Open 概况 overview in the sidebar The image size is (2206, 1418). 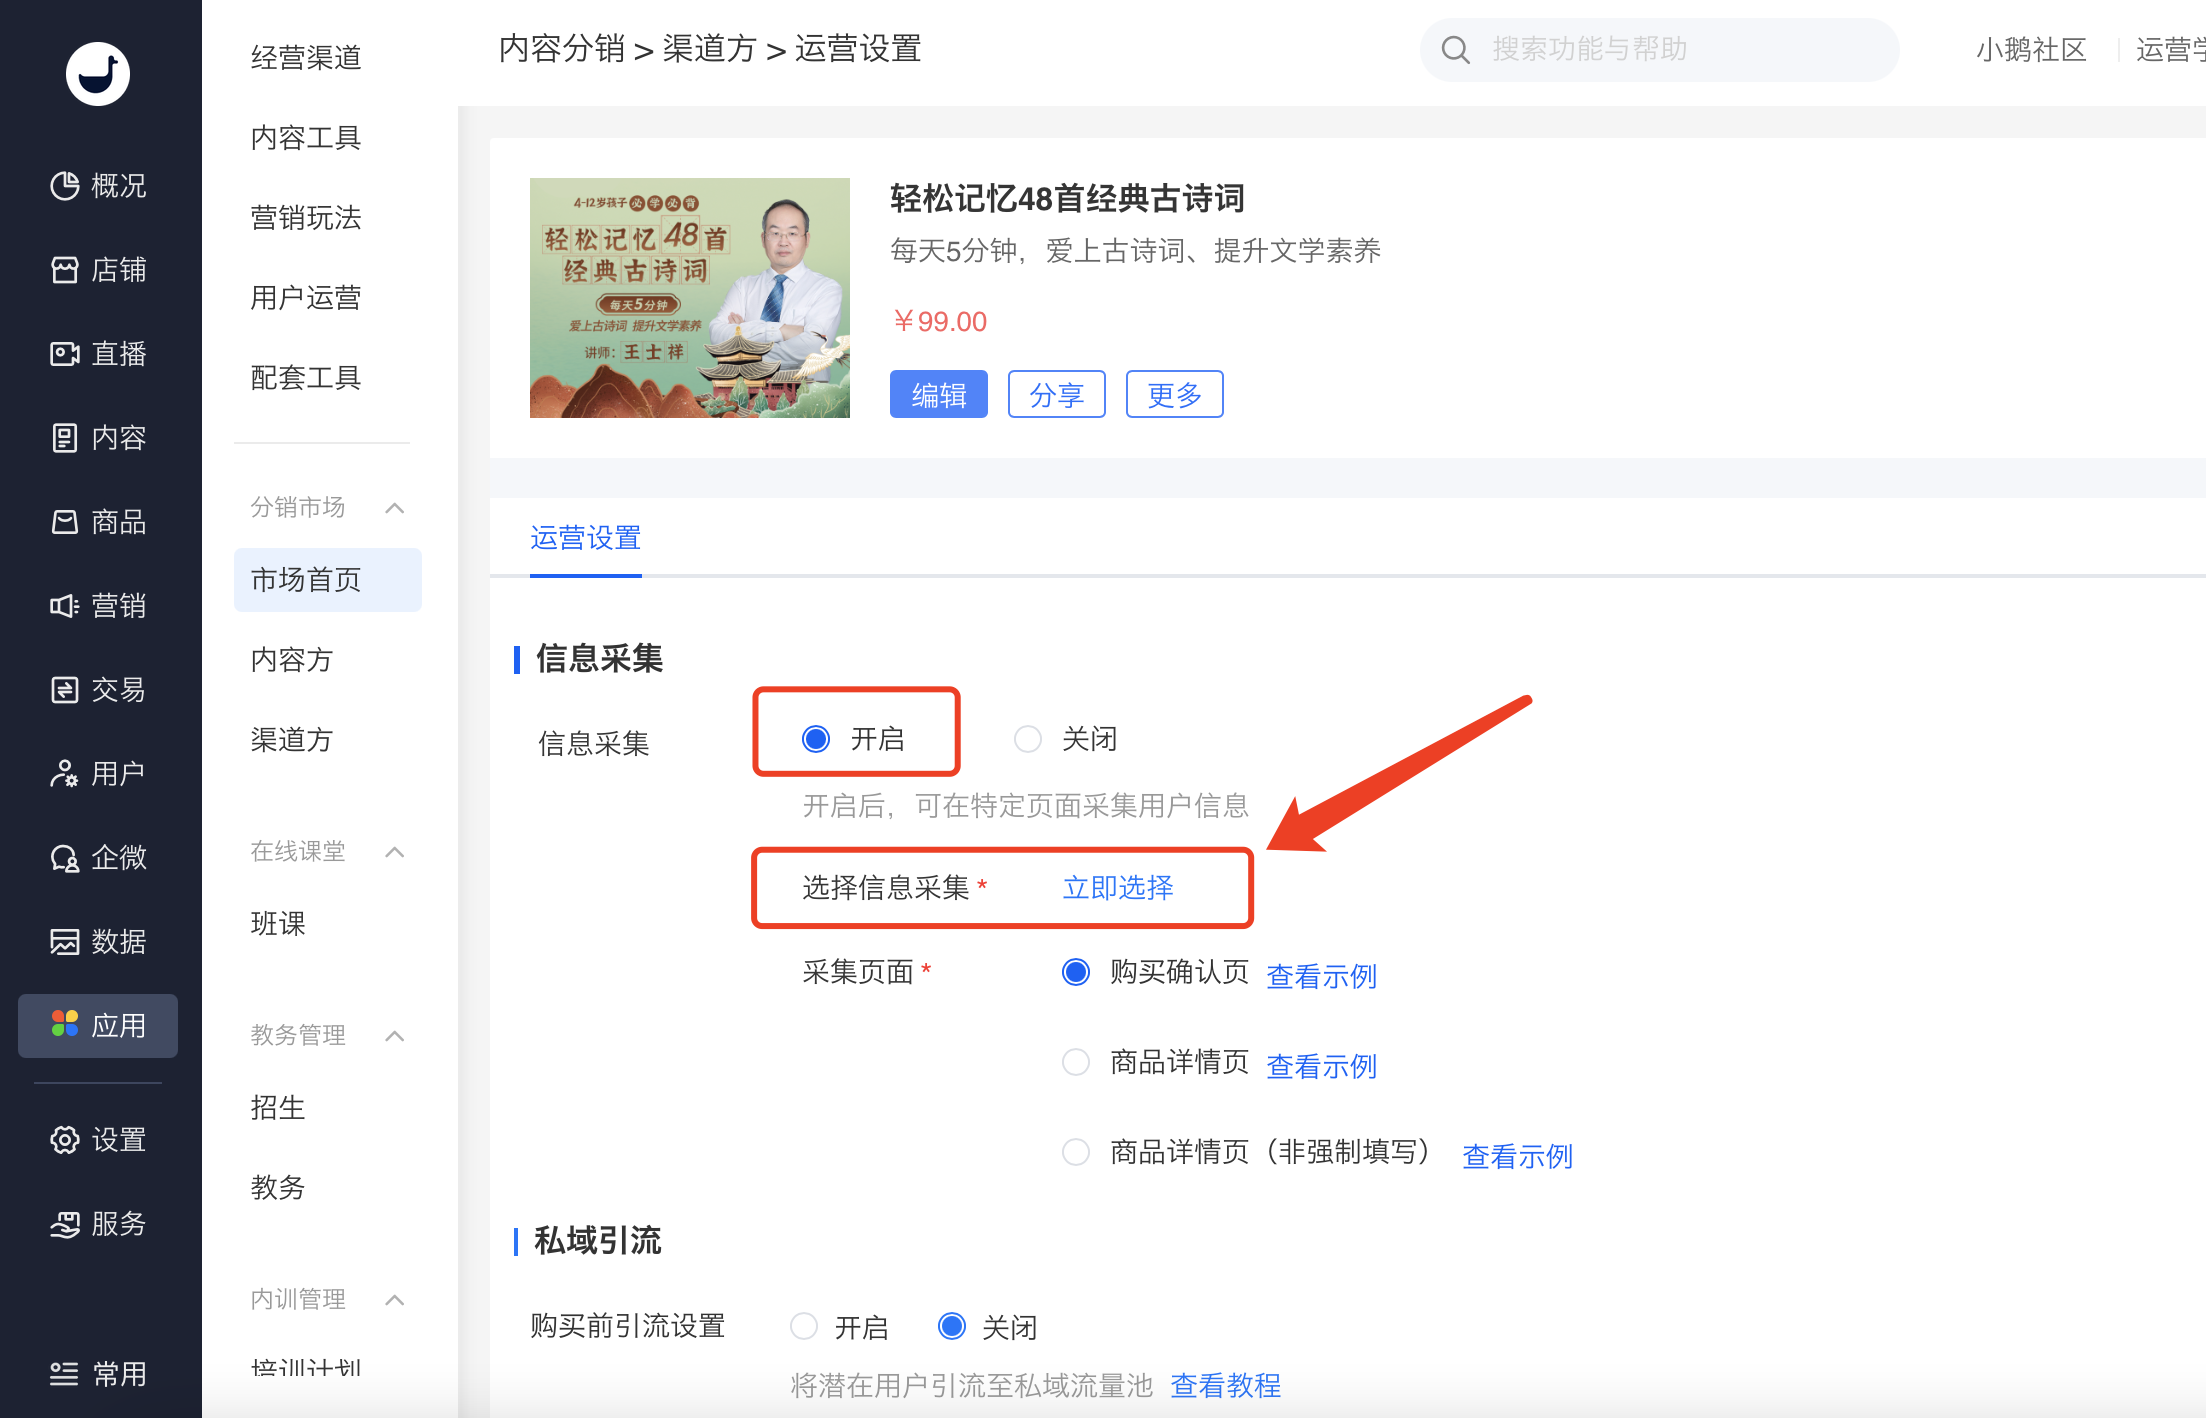(x=98, y=186)
